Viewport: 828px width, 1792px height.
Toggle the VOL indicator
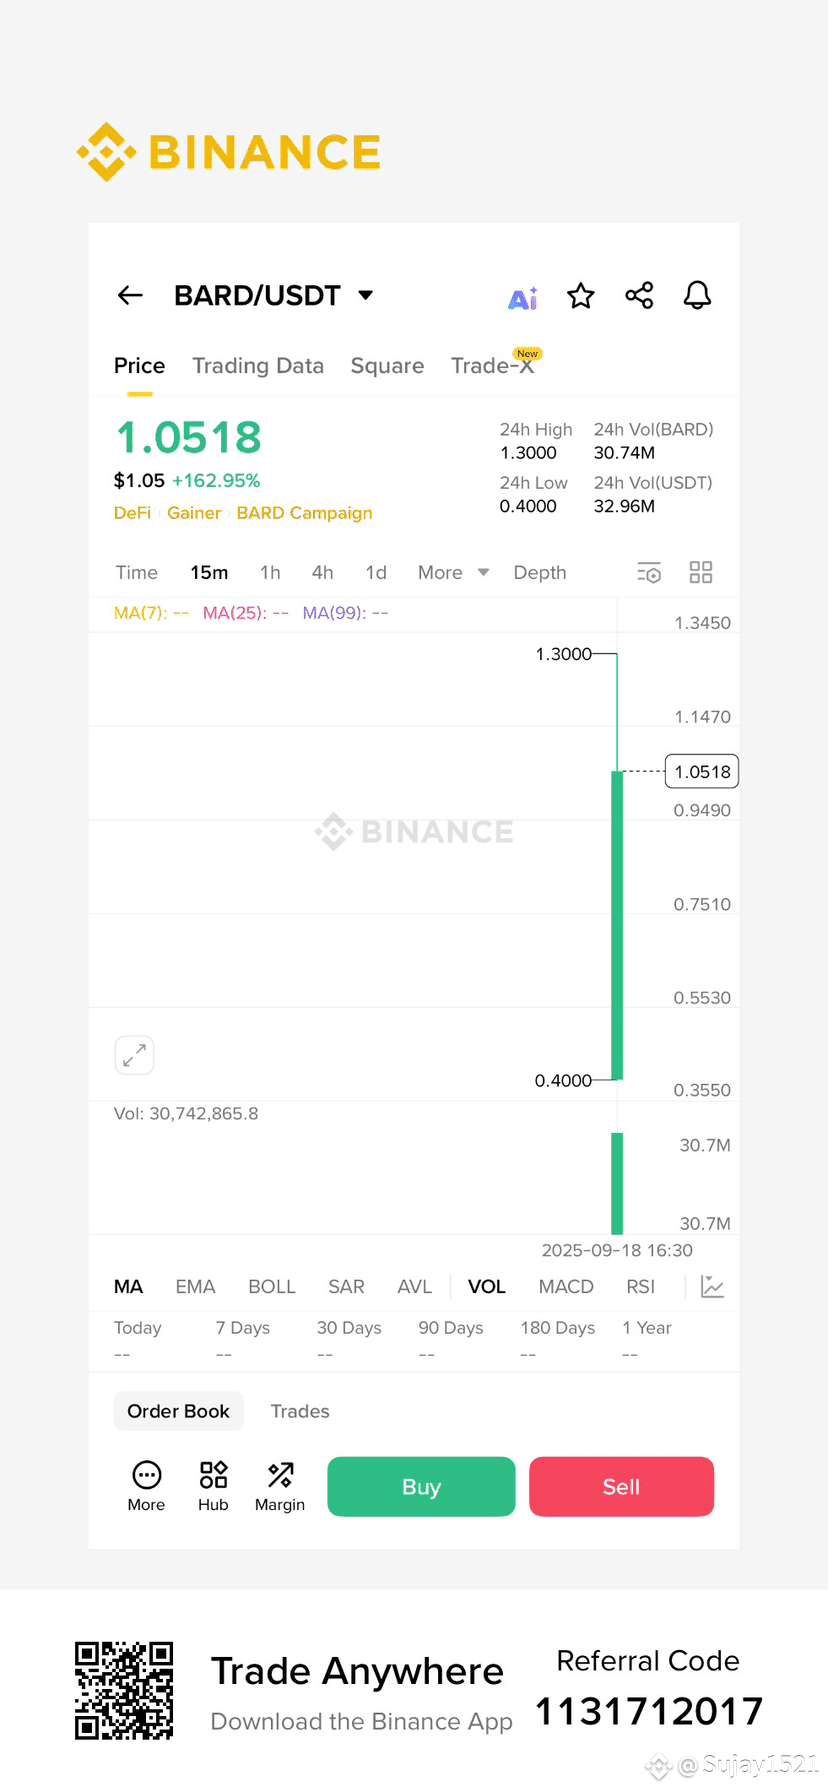[487, 1287]
